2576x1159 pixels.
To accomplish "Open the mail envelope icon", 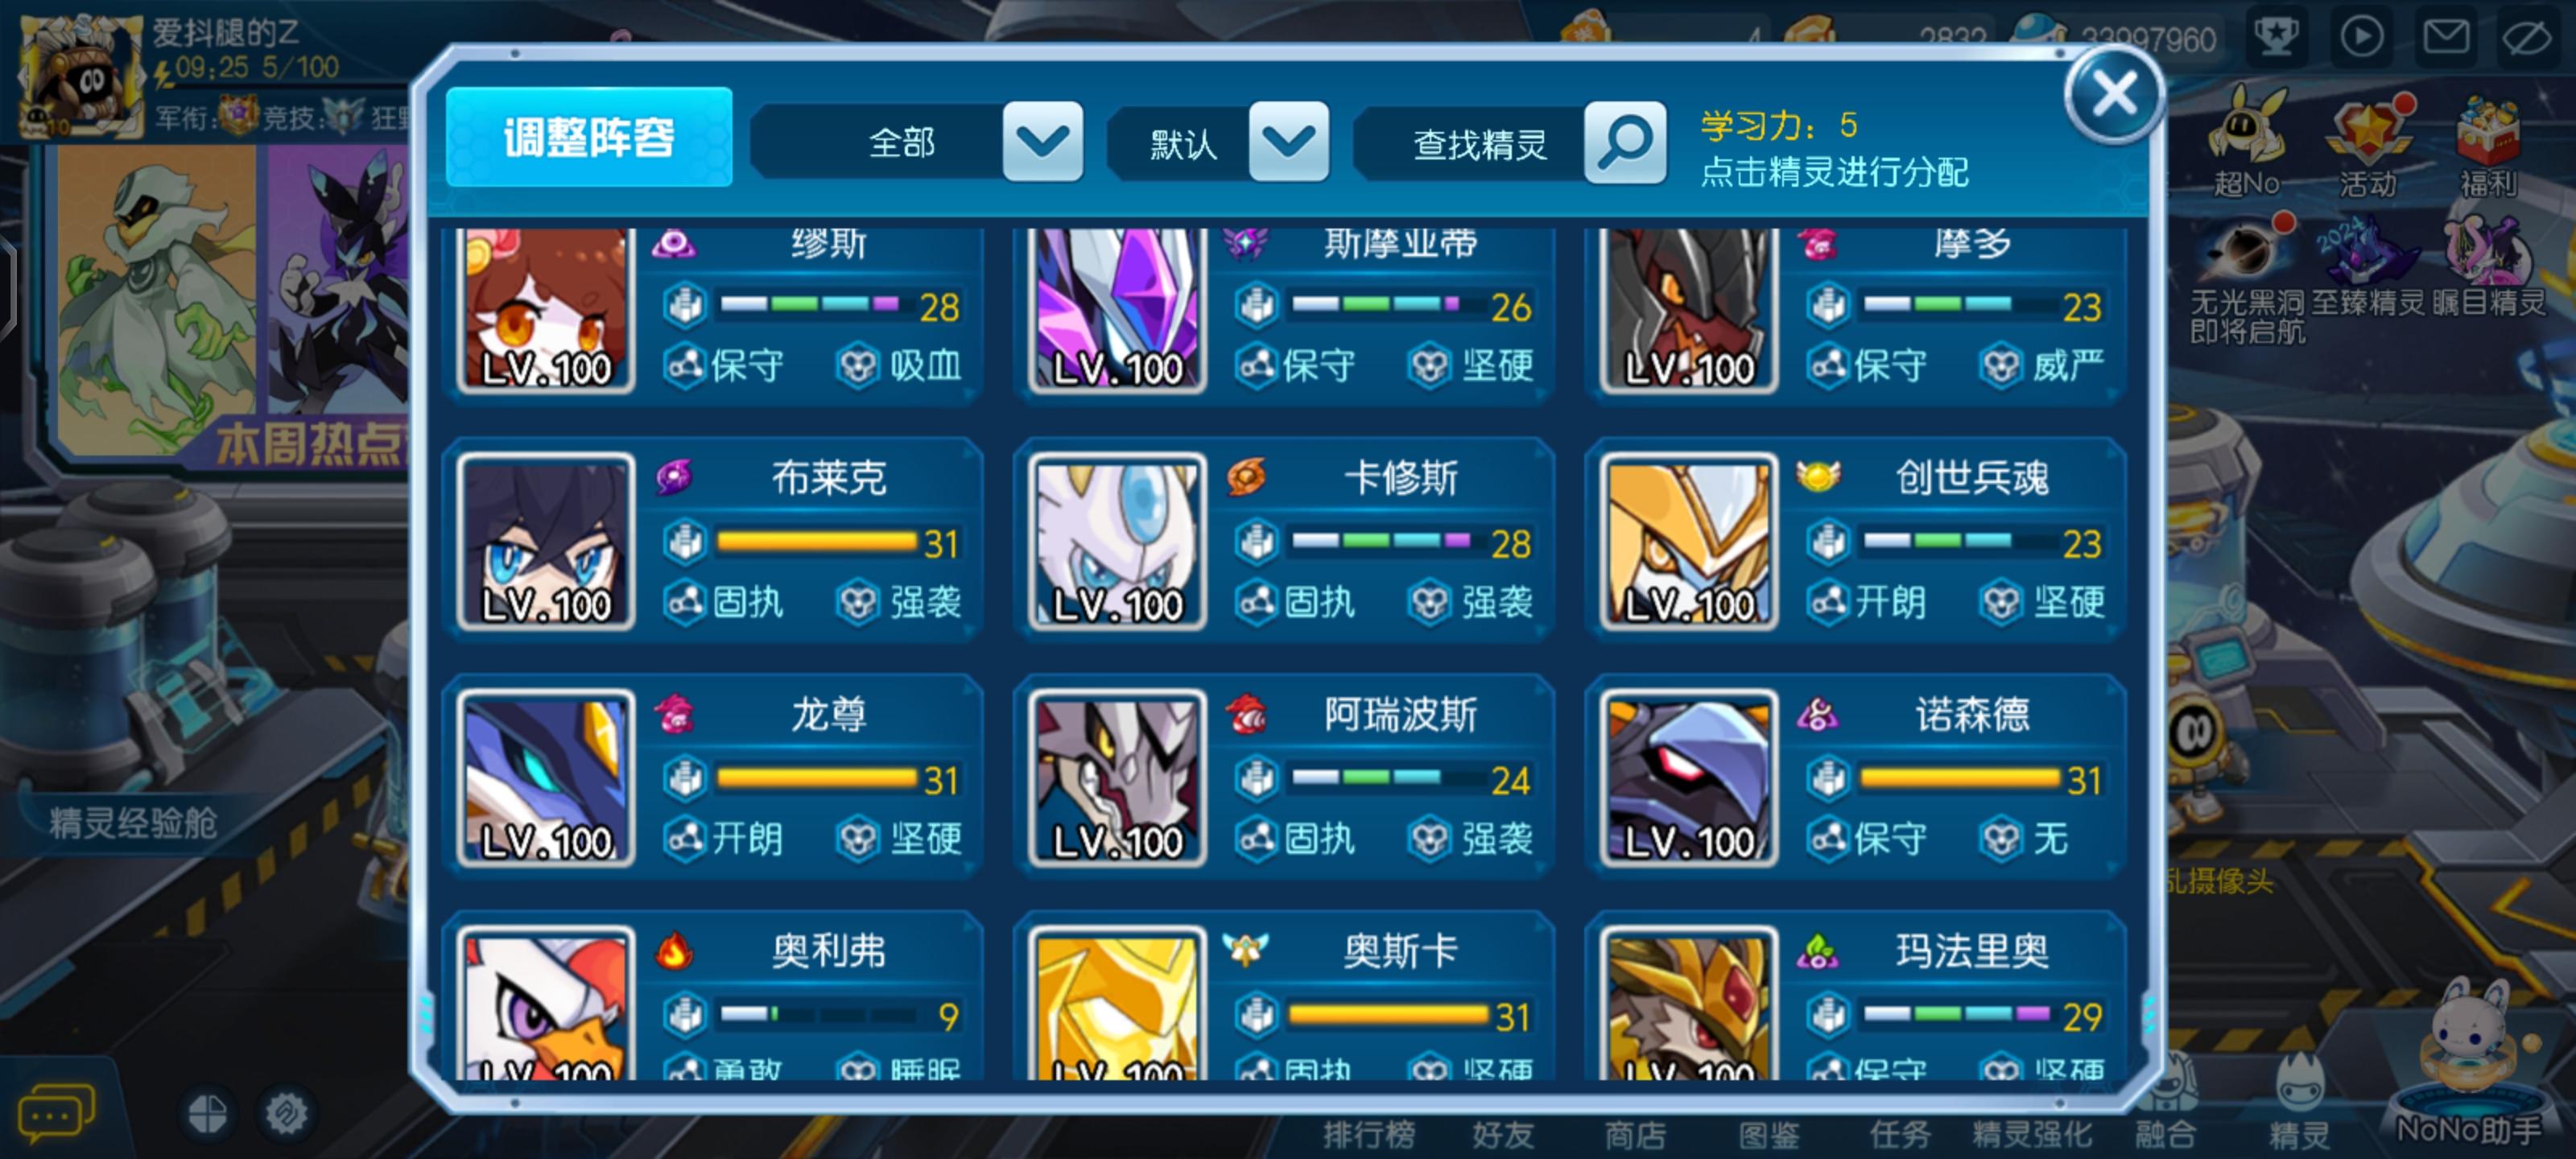I will click(2445, 37).
